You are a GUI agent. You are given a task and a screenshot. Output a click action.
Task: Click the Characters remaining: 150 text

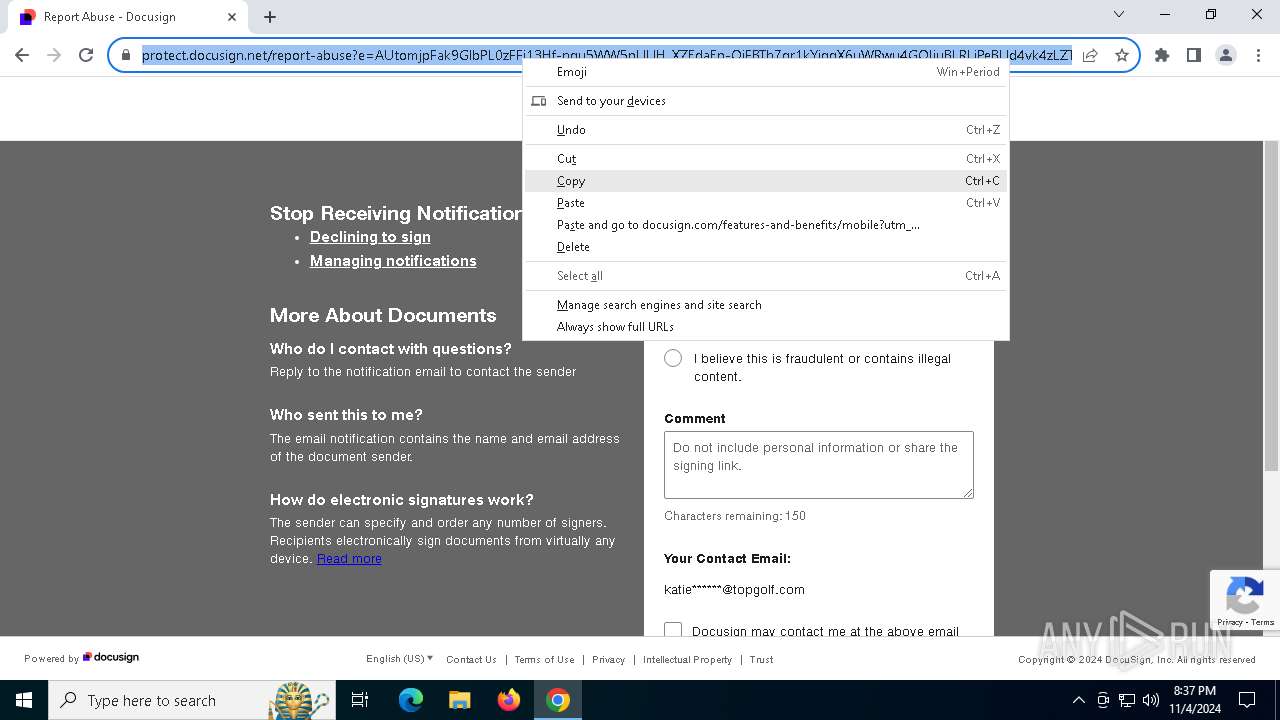[x=735, y=516]
